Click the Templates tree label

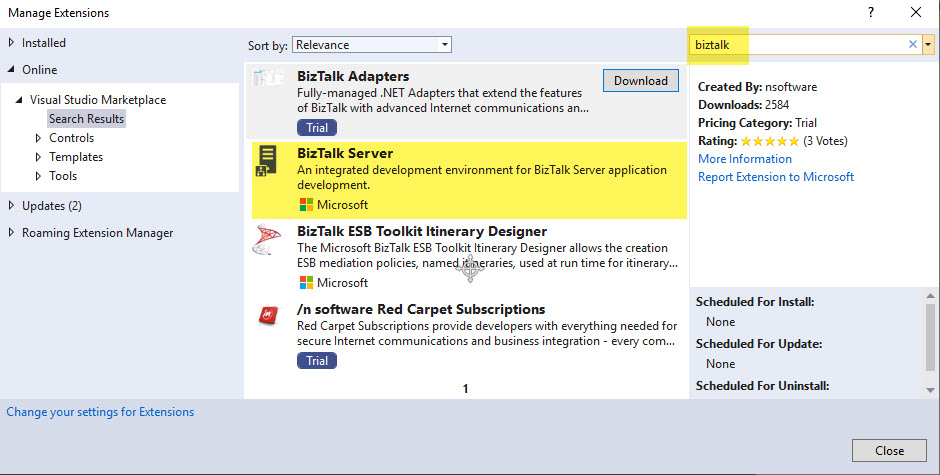pyautogui.click(x=76, y=157)
